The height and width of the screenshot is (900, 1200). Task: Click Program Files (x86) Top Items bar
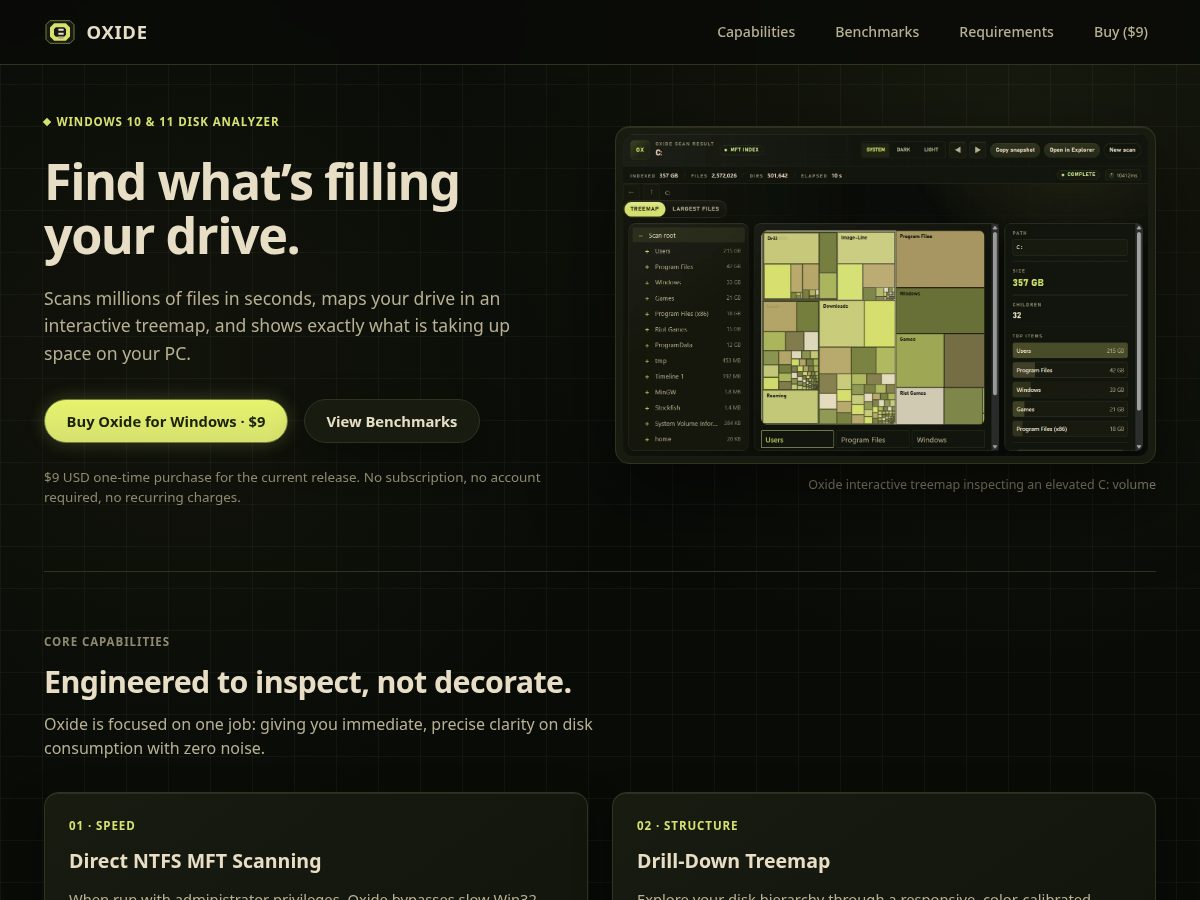coord(1070,428)
